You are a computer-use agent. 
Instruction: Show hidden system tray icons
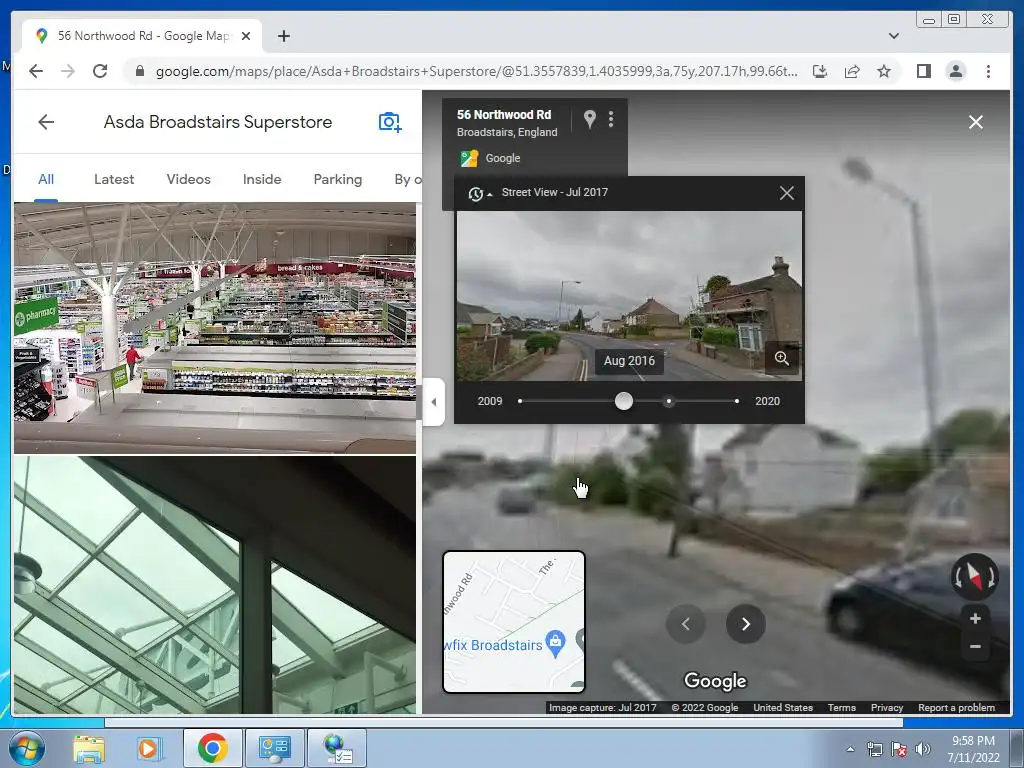[850, 749]
